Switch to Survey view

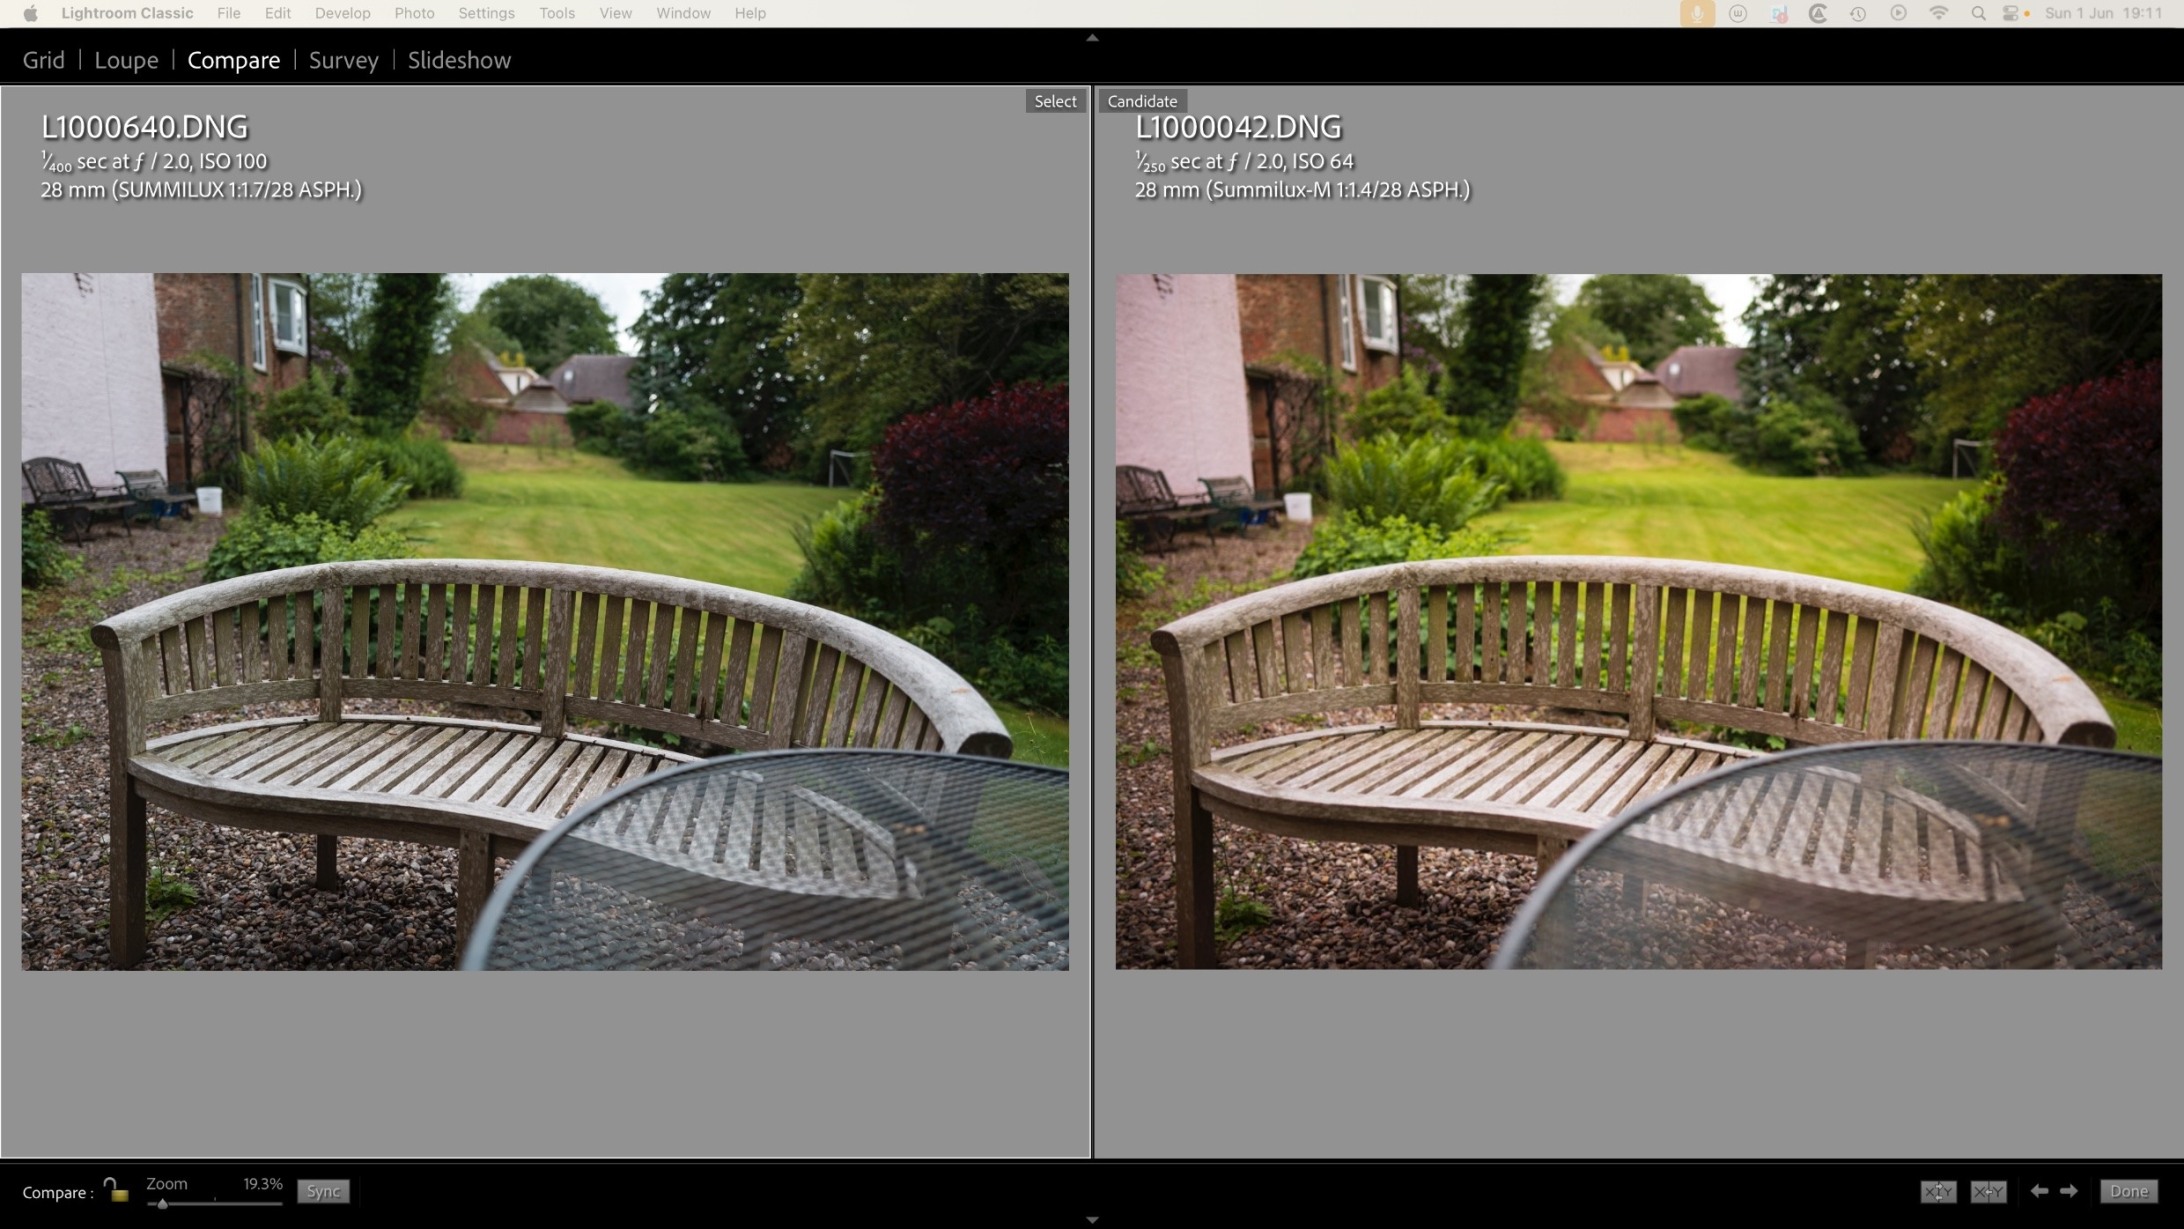(x=343, y=60)
